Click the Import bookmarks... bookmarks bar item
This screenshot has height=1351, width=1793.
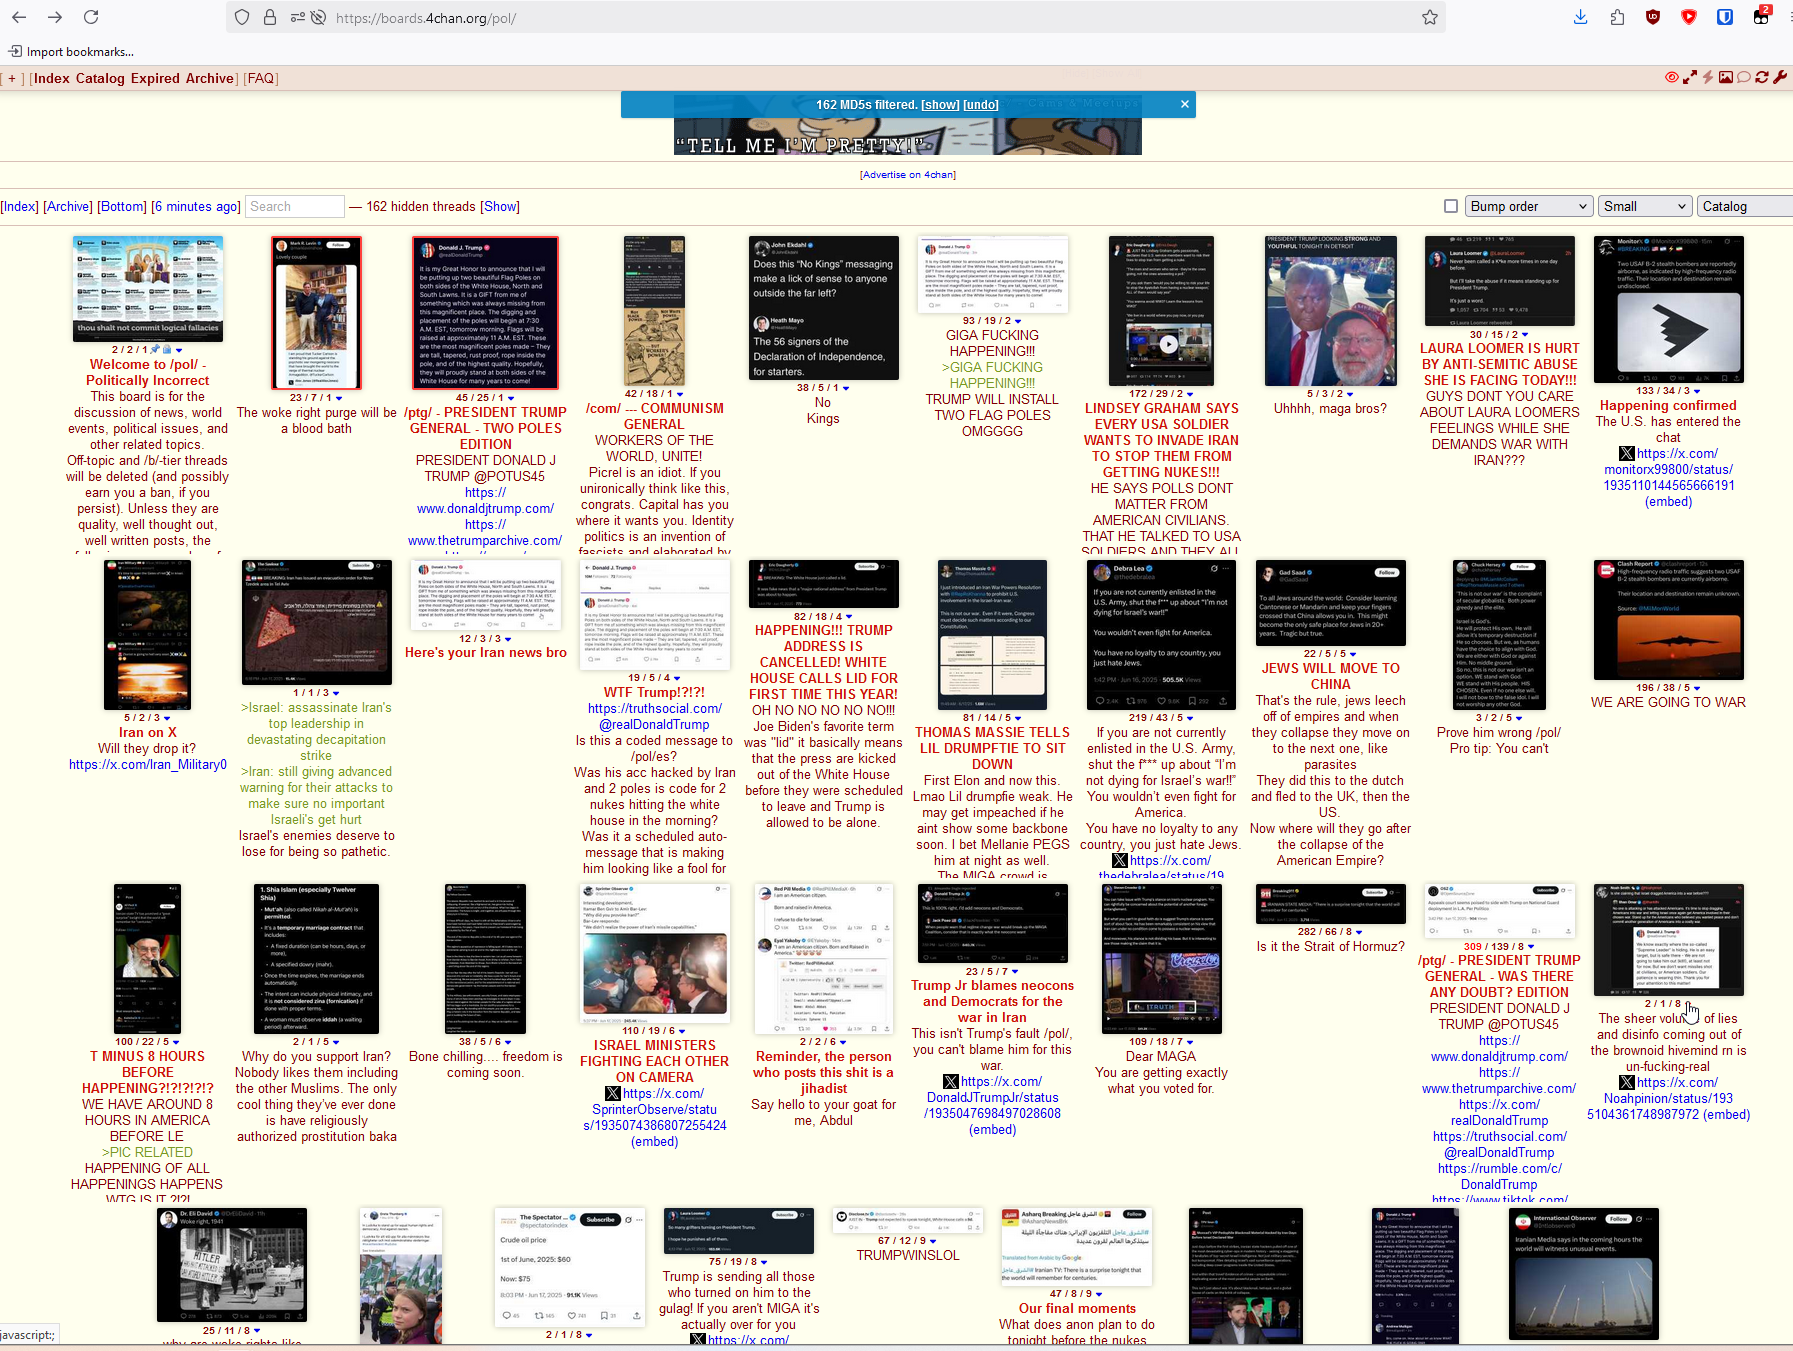pos(71,52)
